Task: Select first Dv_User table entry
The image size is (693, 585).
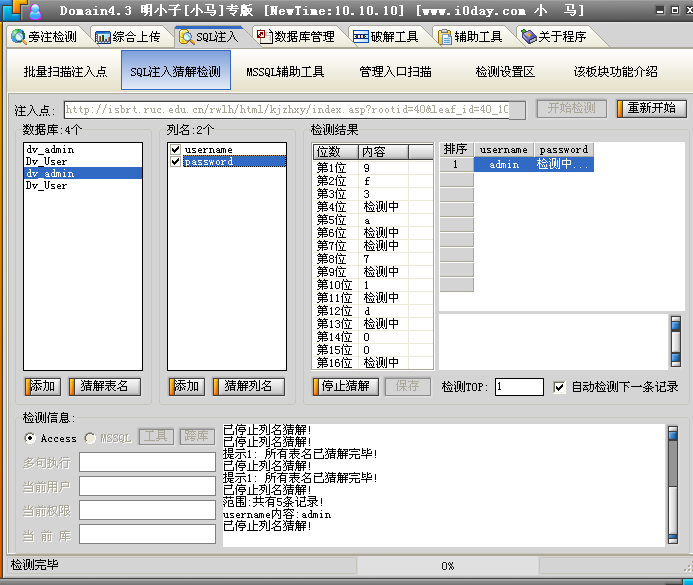Action: point(83,161)
